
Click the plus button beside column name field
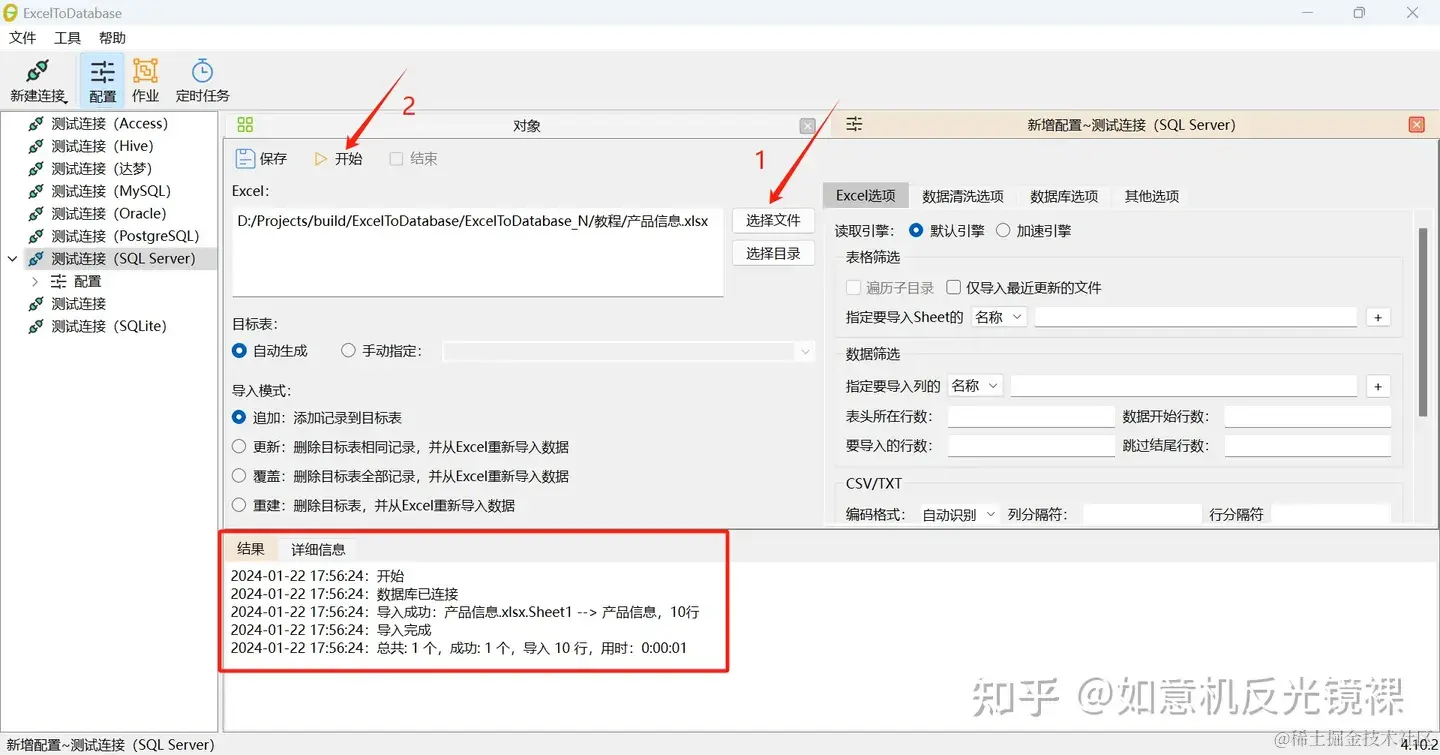[1378, 386]
